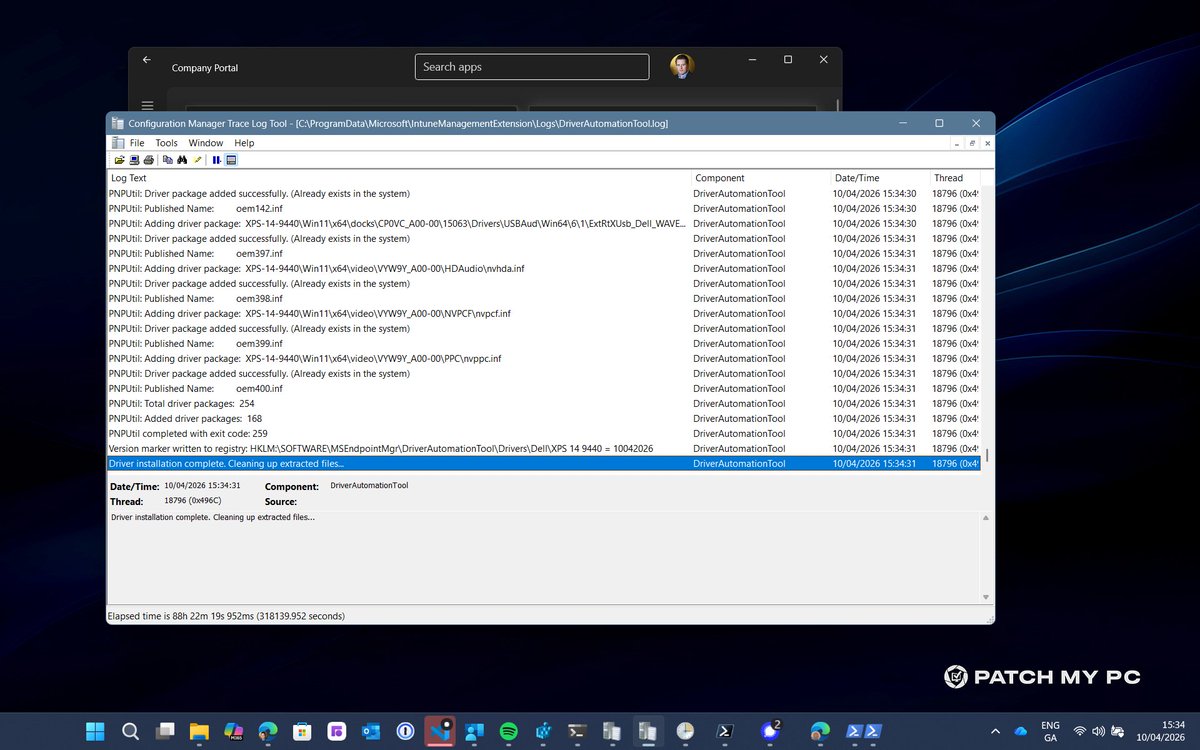1200x750 pixels.
Task: Open Spotify from the taskbar
Action: [508, 731]
